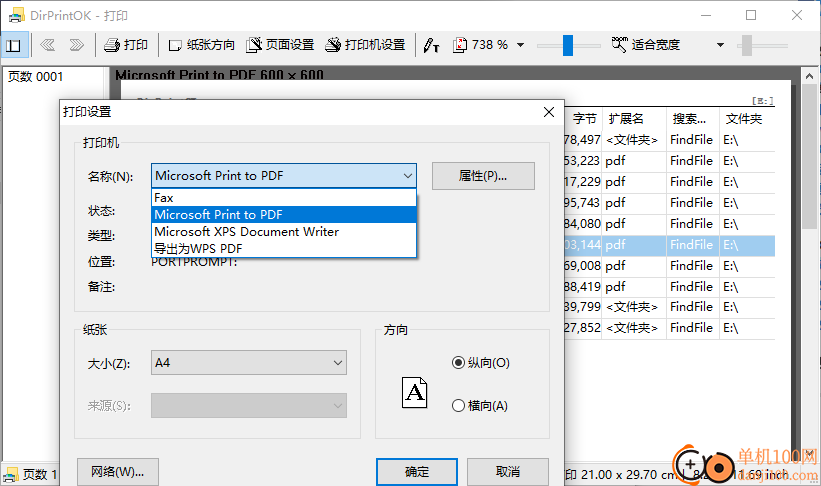Click the 53,223 pdf row
The width and height of the screenshot is (821, 486).
click(670, 161)
